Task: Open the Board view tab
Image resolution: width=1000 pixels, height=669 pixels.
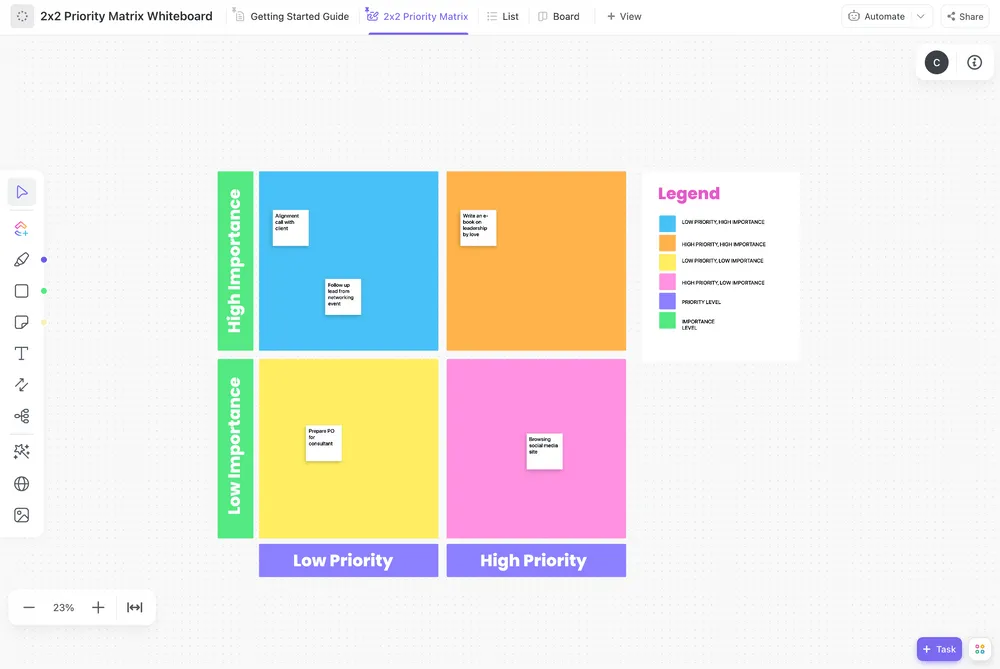Action: pos(559,17)
